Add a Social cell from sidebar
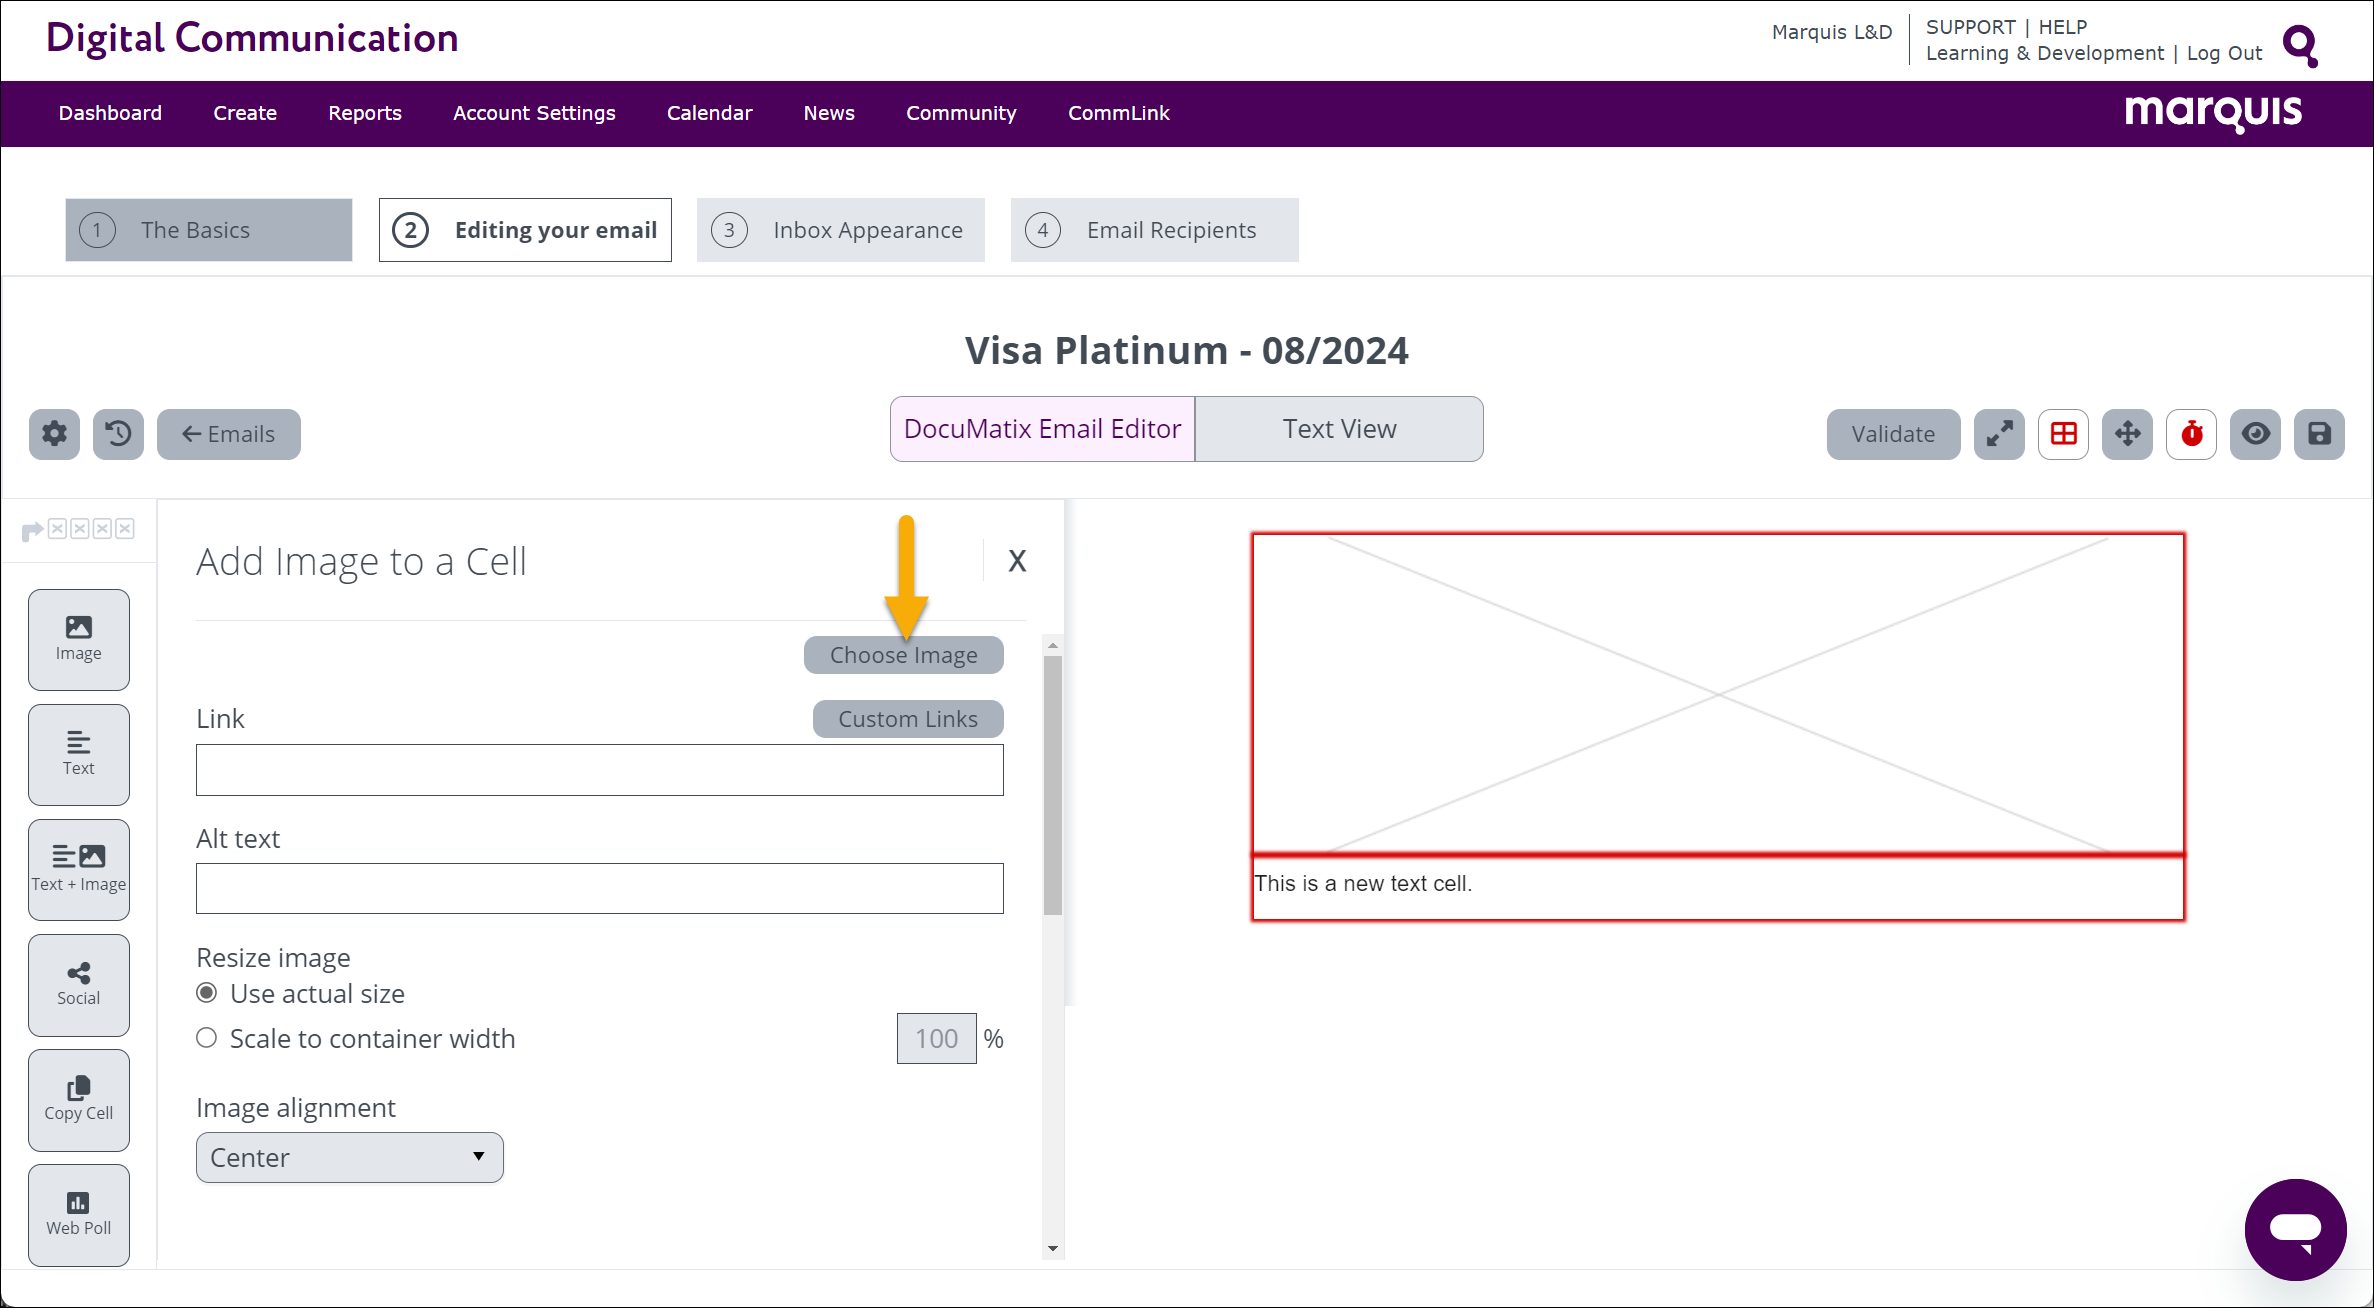Viewport: 2374px width, 1308px height. pyautogui.click(x=78, y=984)
